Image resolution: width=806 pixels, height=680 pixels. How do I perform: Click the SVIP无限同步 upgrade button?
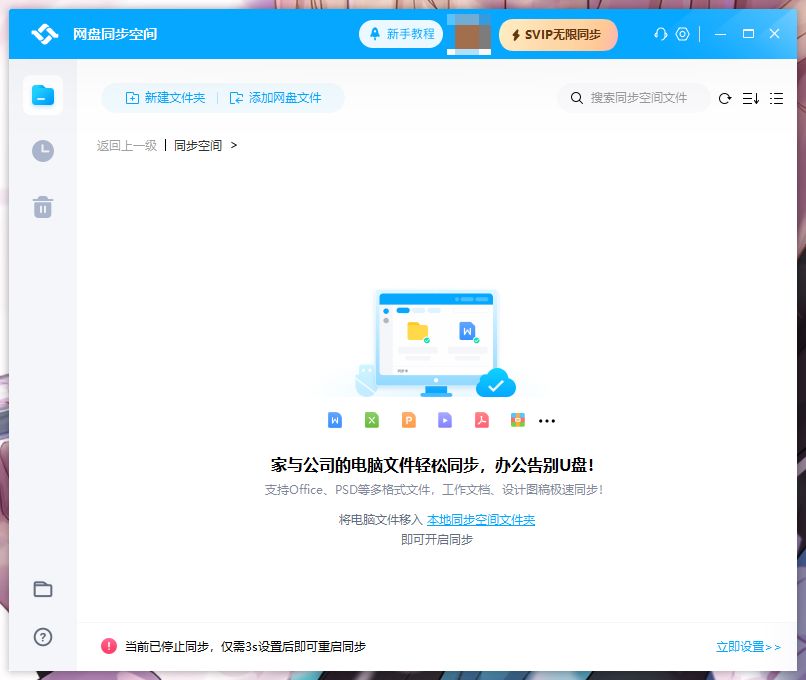tap(558, 34)
